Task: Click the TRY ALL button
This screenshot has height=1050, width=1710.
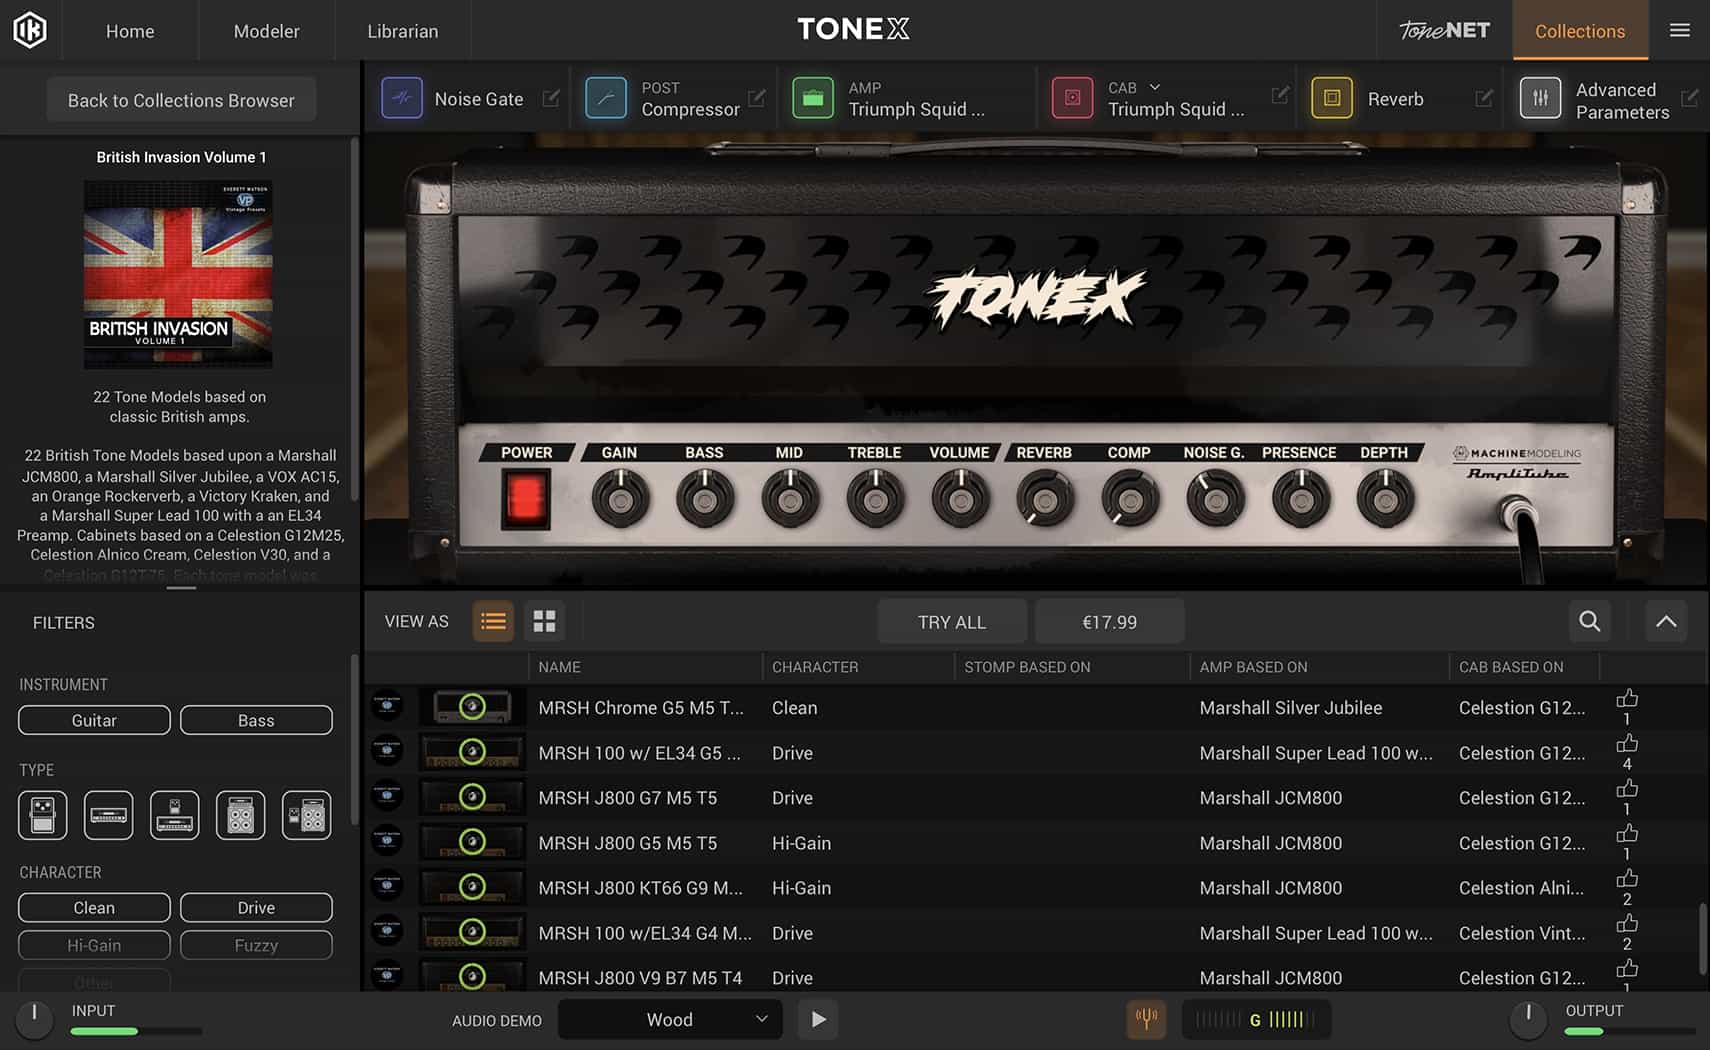Action: (x=952, y=622)
